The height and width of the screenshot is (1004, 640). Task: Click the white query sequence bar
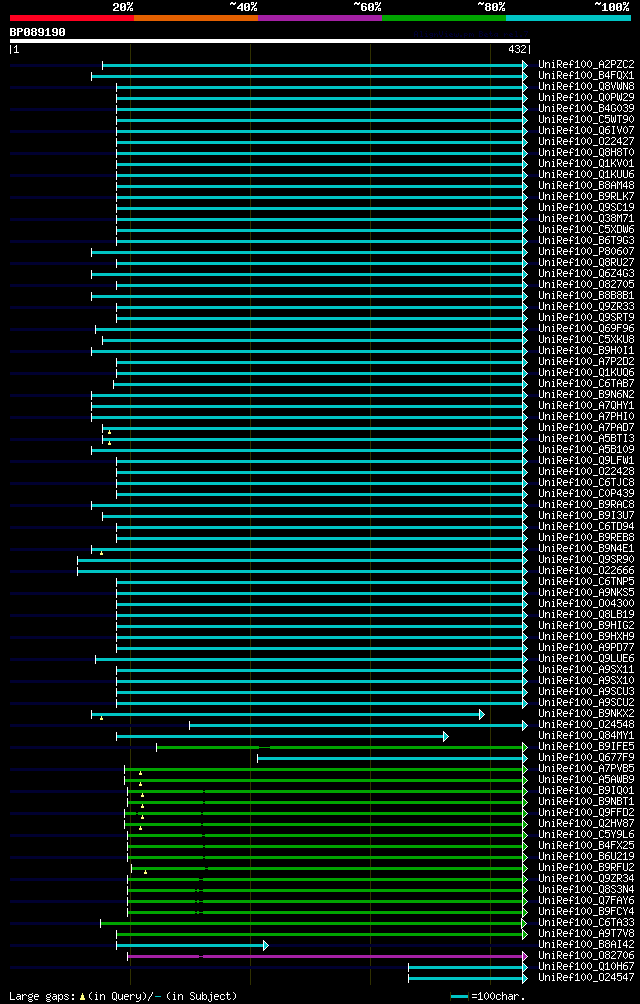(x=269, y=41)
